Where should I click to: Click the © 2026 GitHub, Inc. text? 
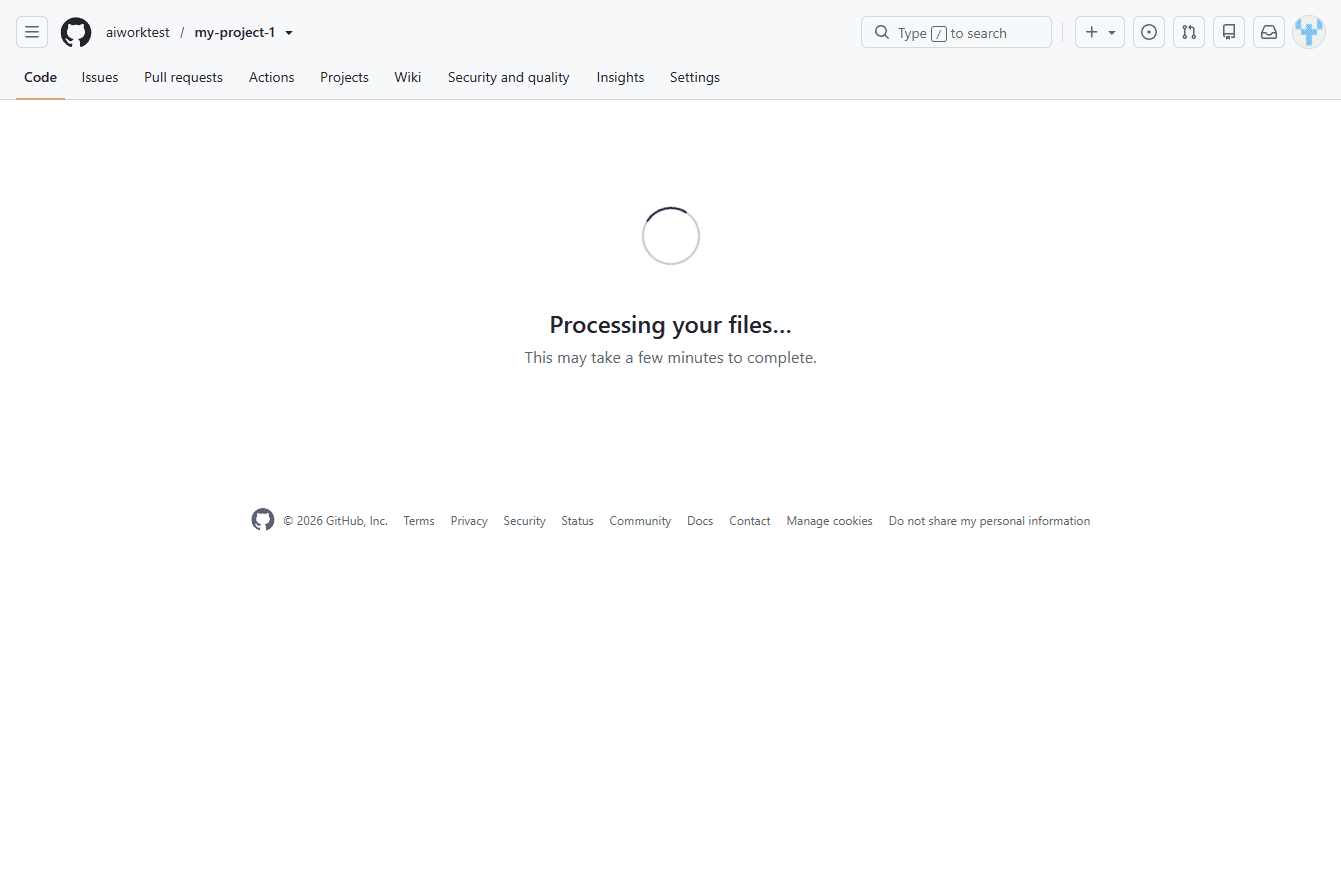335,521
